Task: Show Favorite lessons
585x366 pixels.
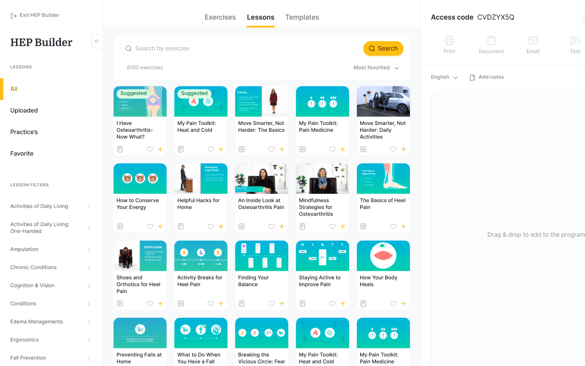Action: pos(22,153)
